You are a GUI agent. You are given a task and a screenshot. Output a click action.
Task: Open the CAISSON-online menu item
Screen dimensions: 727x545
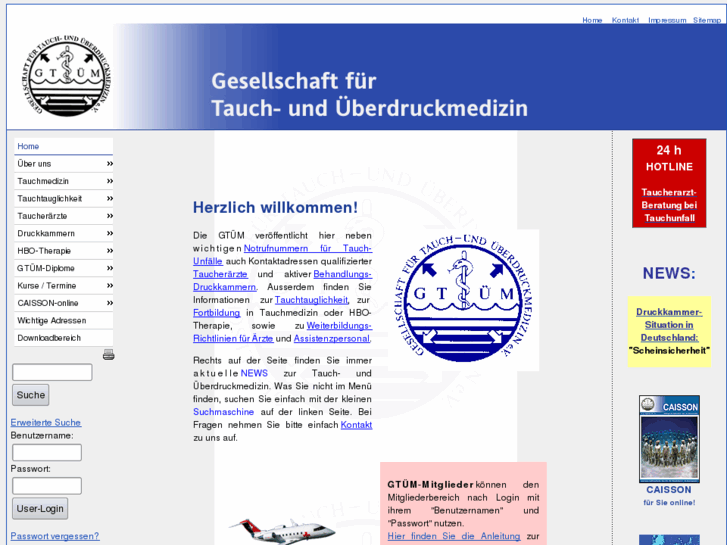tap(64, 303)
